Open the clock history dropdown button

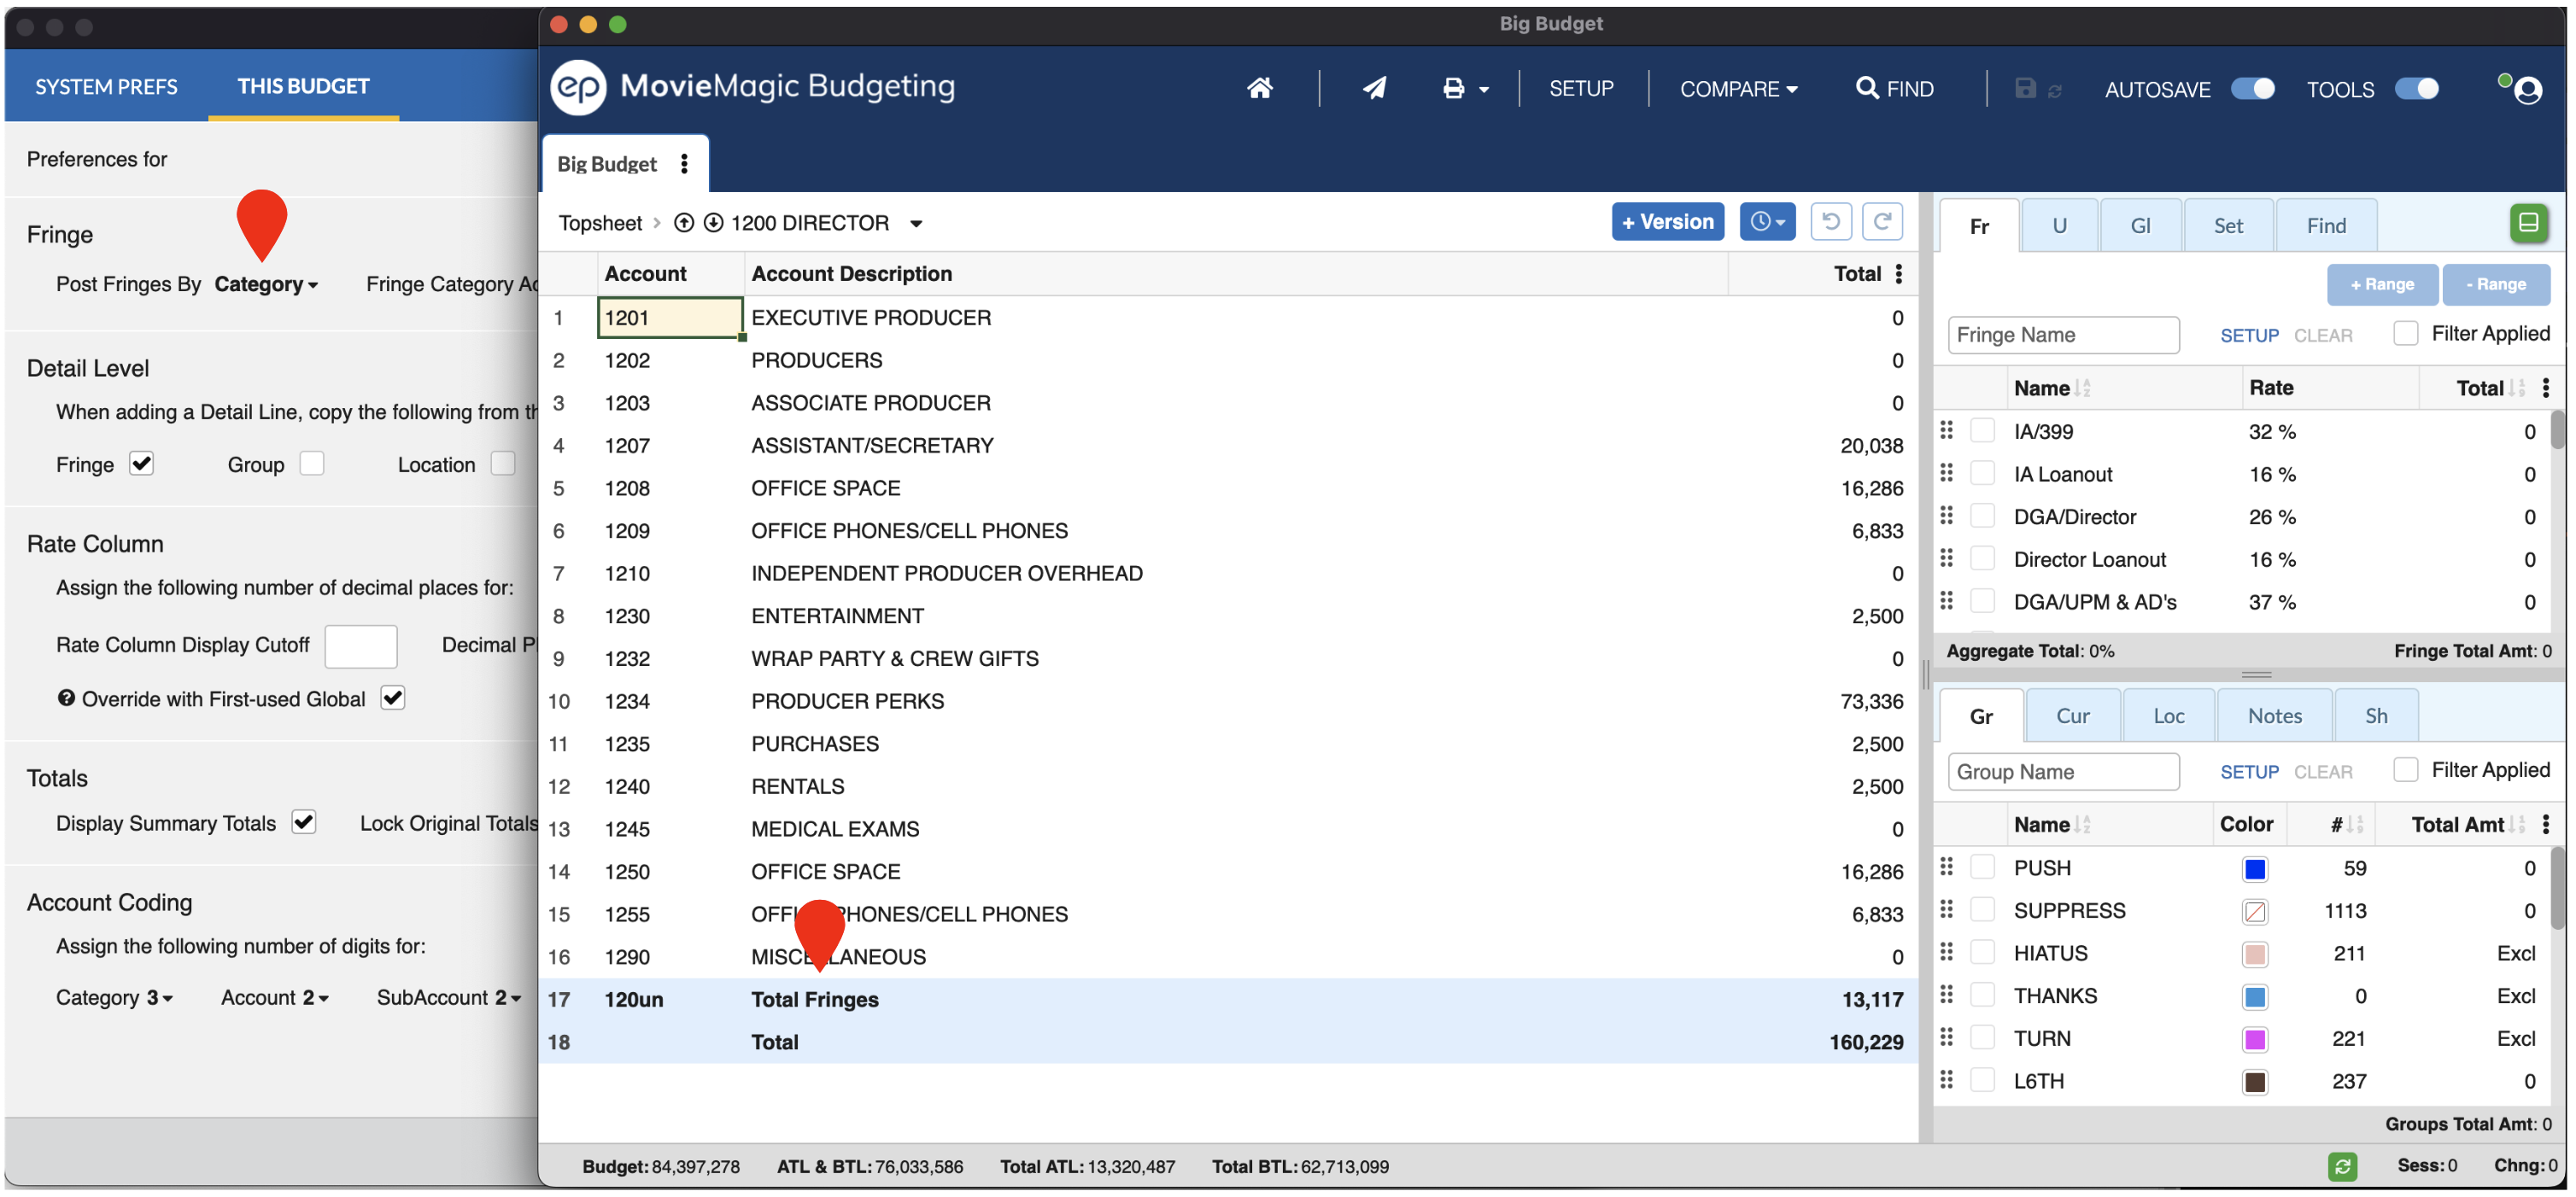pyautogui.click(x=1767, y=222)
